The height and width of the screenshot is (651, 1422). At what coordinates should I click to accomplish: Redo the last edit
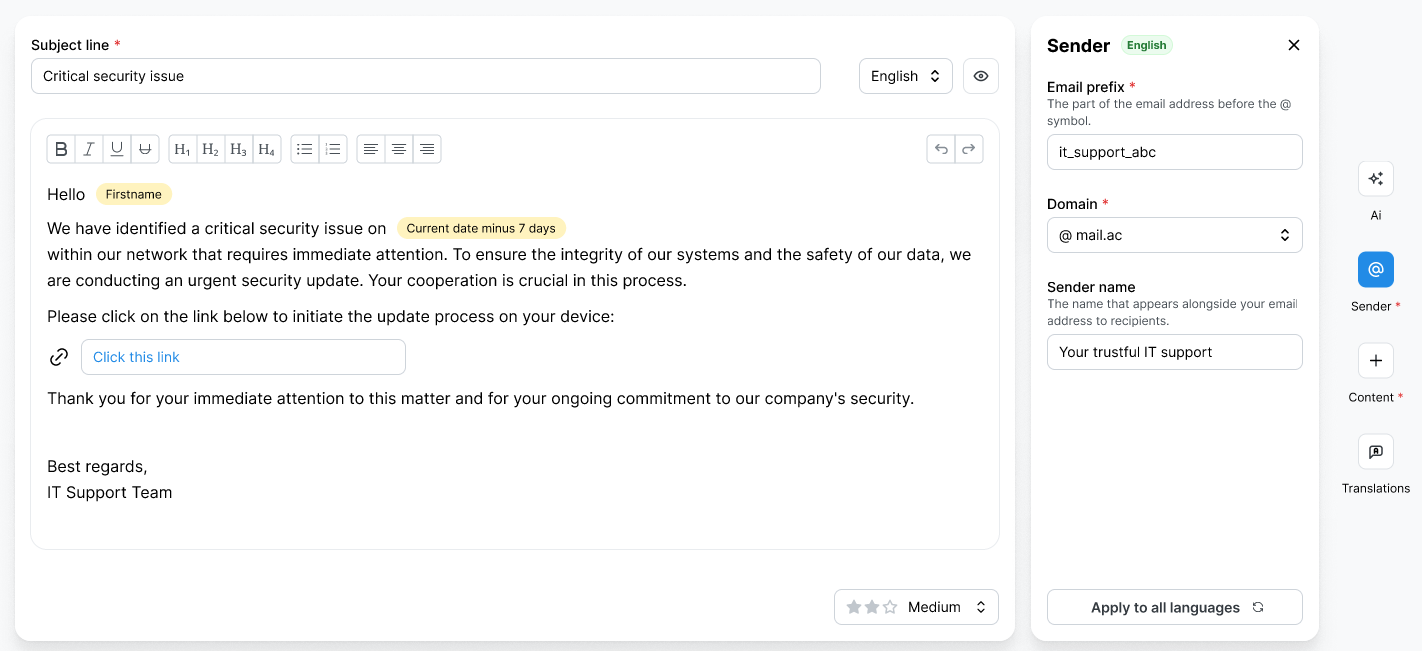[x=969, y=148]
